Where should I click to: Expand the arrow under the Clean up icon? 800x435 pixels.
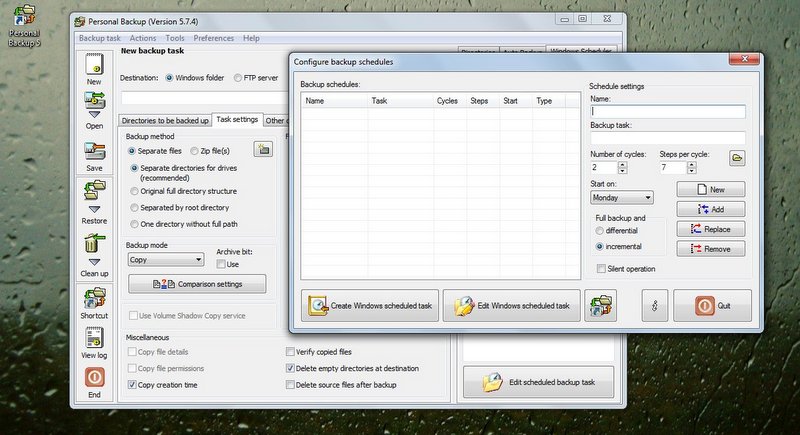(94, 262)
